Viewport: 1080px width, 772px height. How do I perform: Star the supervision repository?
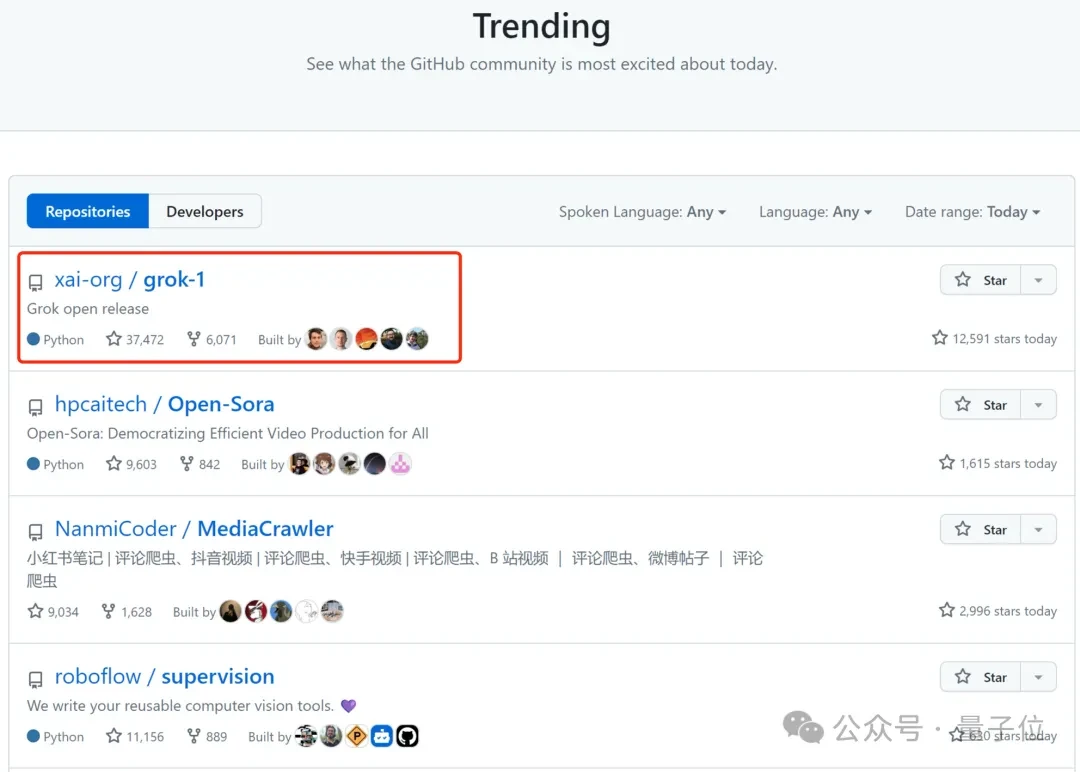(980, 678)
